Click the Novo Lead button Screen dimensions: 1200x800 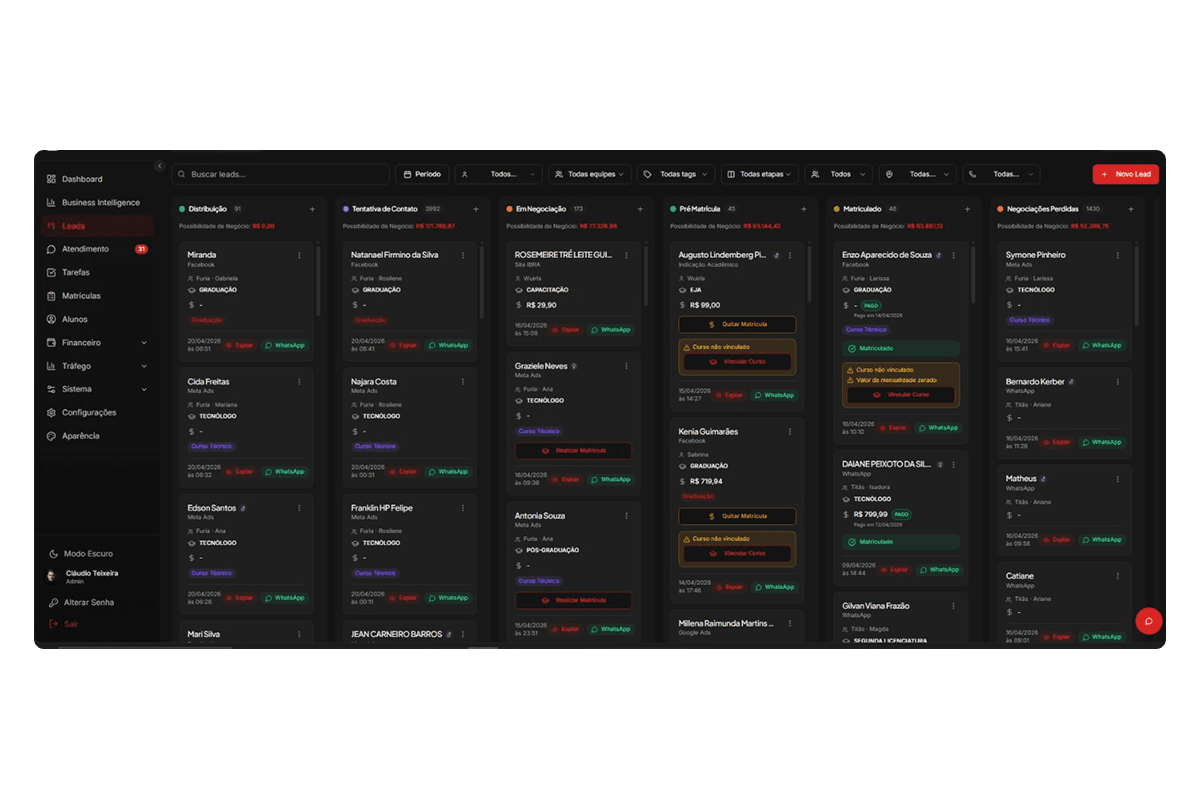1126,174
